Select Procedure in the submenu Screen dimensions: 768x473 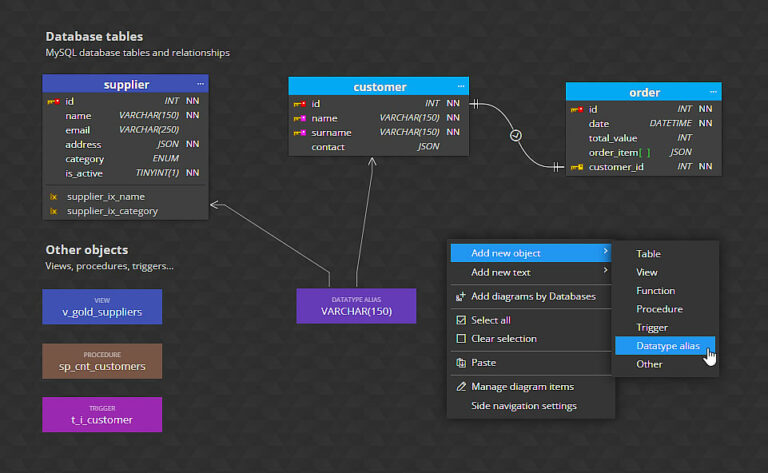tap(665, 309)
